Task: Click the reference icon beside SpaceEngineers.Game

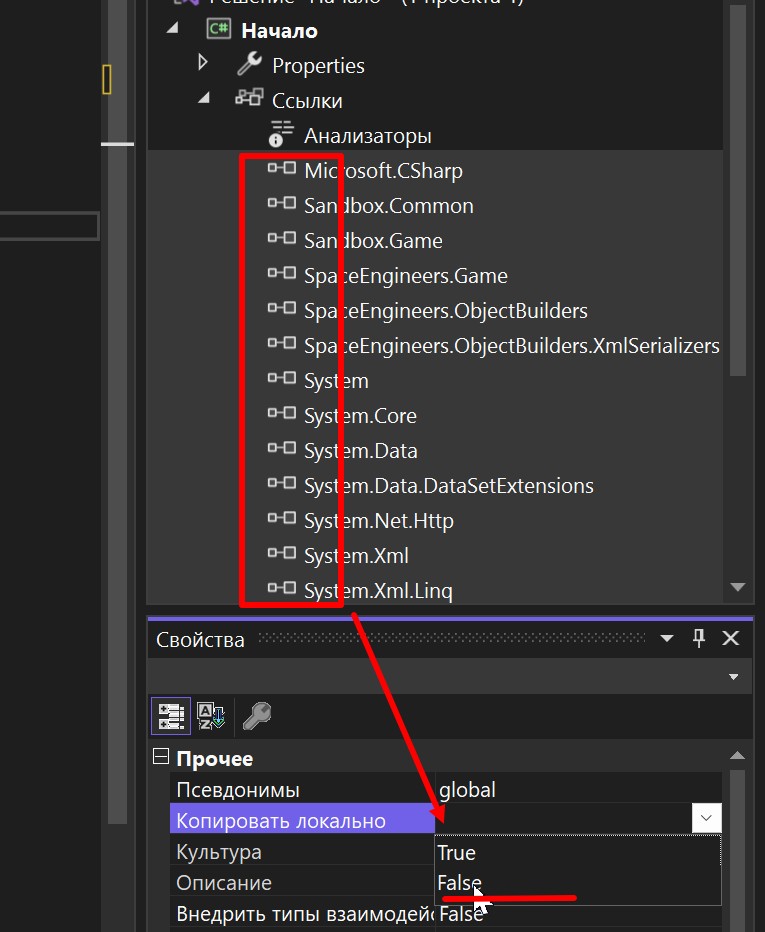Action: pos(282,273)
